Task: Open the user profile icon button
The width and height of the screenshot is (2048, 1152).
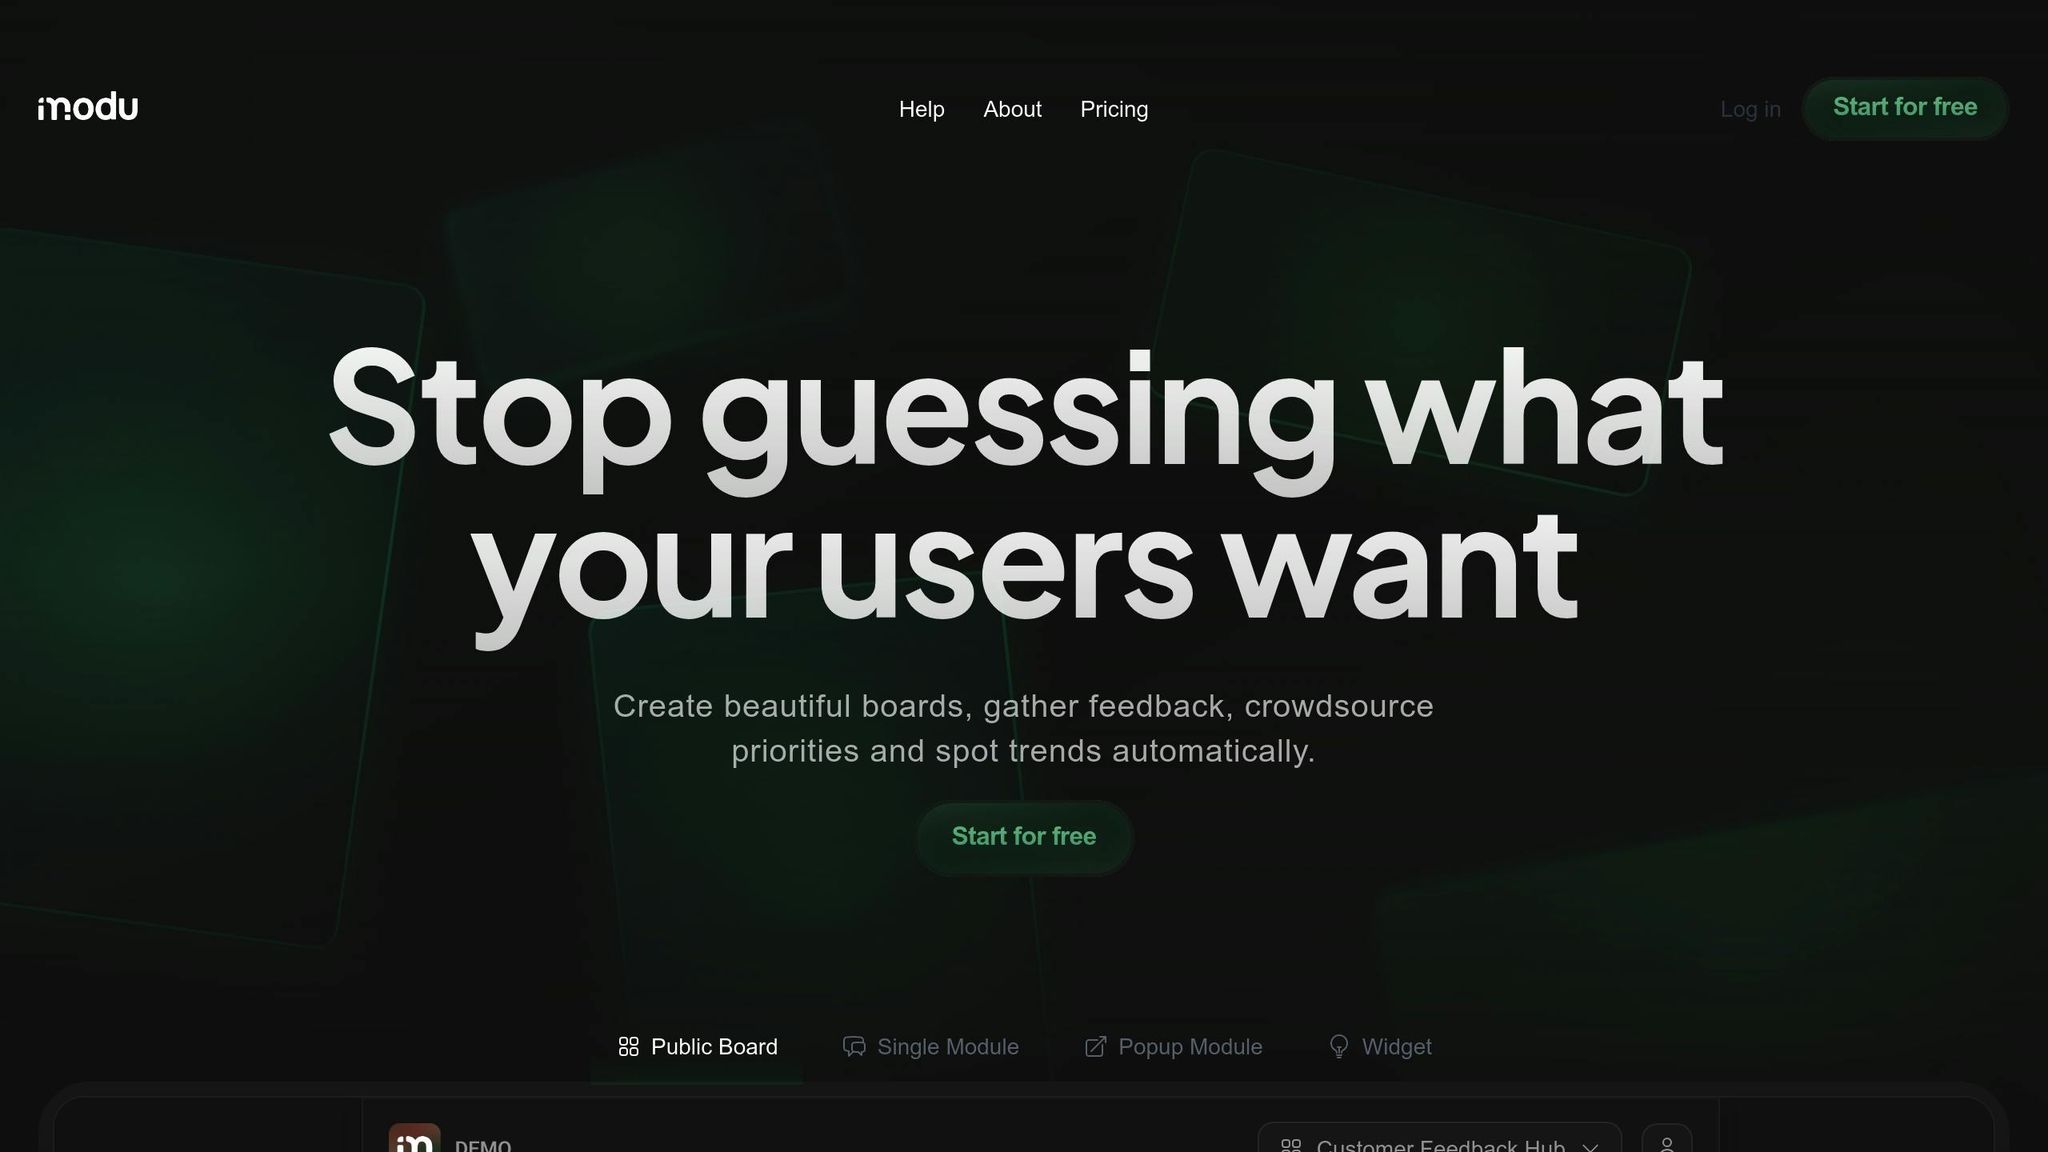Action: (1667, 1139)
